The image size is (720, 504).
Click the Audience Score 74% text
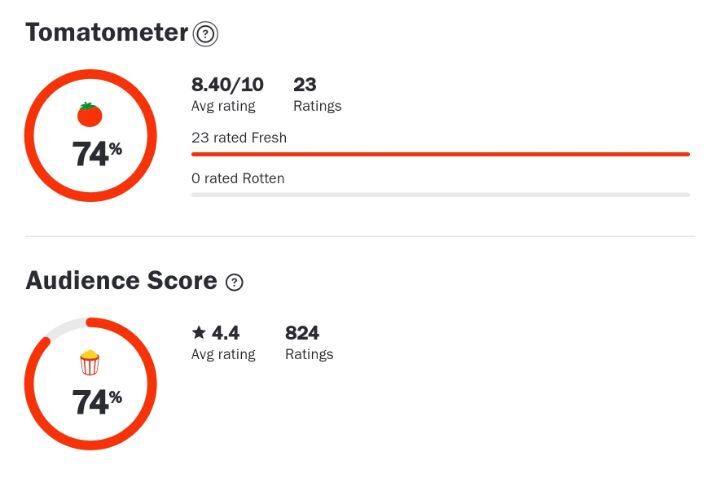coord(96,402)
